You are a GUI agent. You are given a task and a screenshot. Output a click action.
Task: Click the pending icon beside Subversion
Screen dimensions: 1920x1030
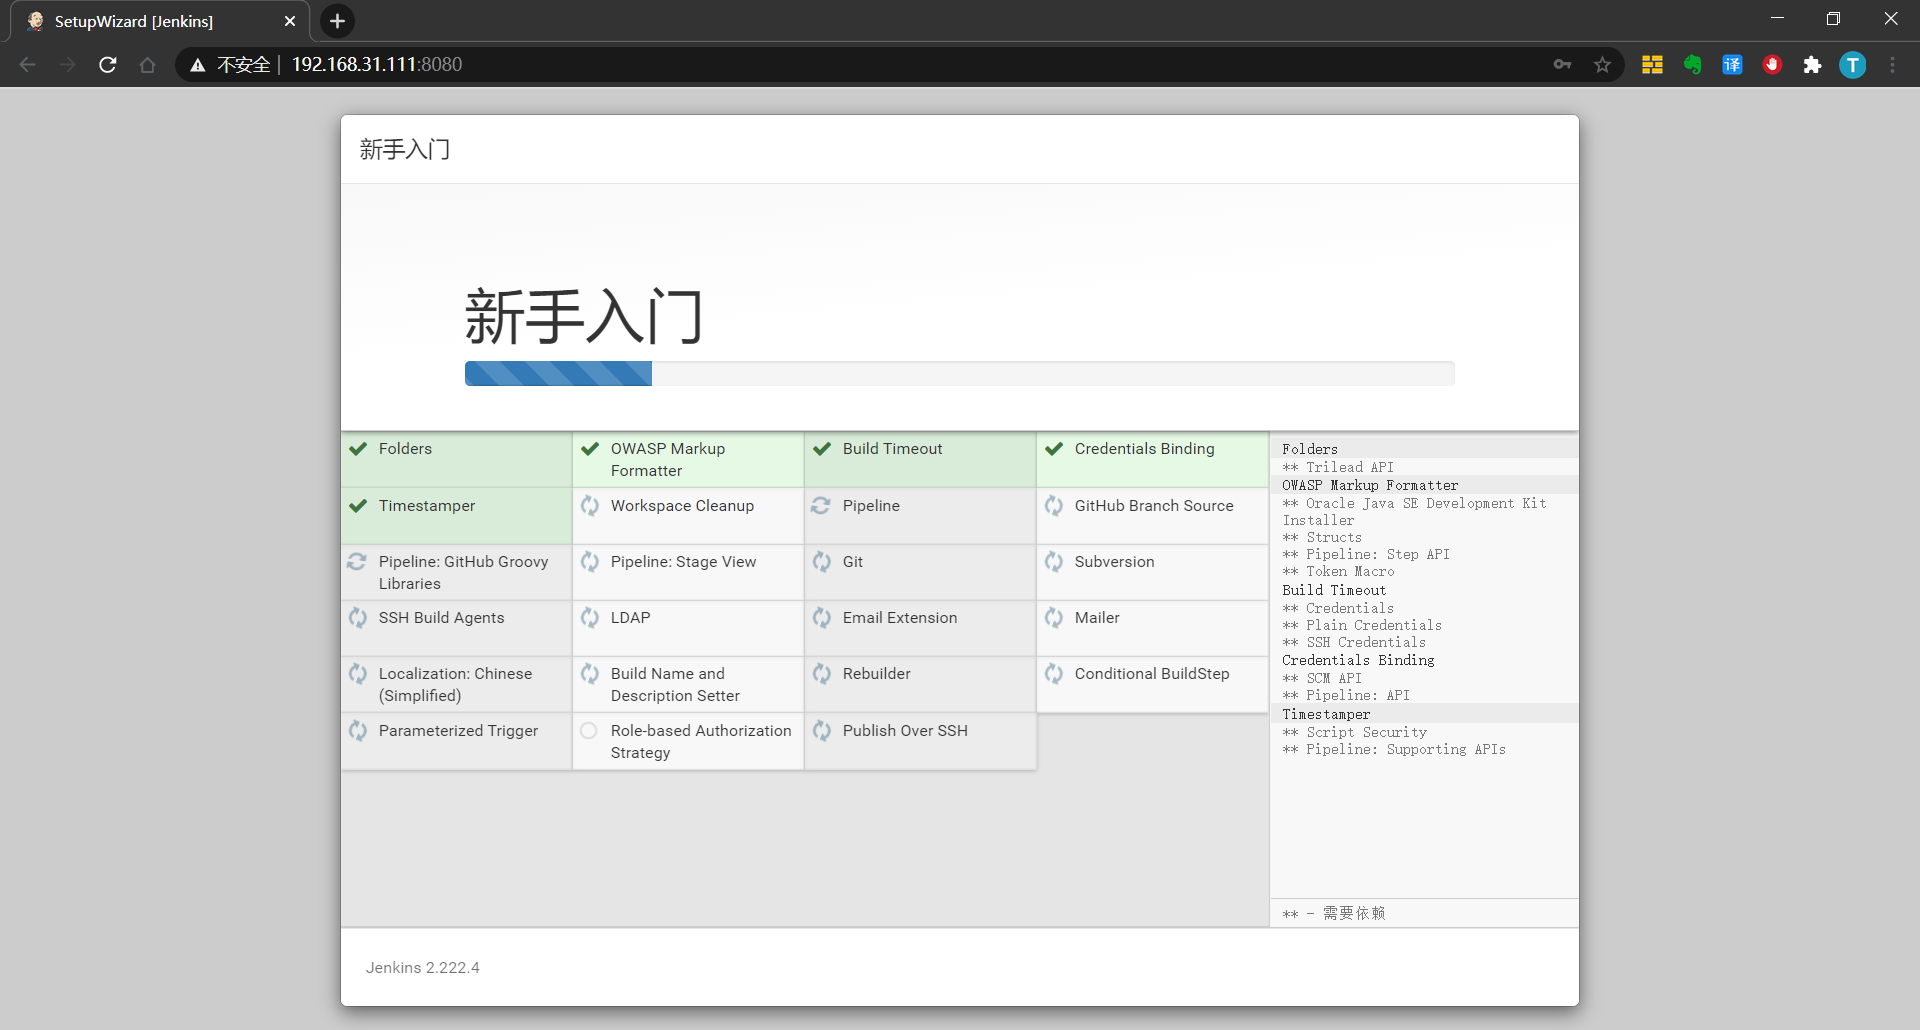[1054, 562]
